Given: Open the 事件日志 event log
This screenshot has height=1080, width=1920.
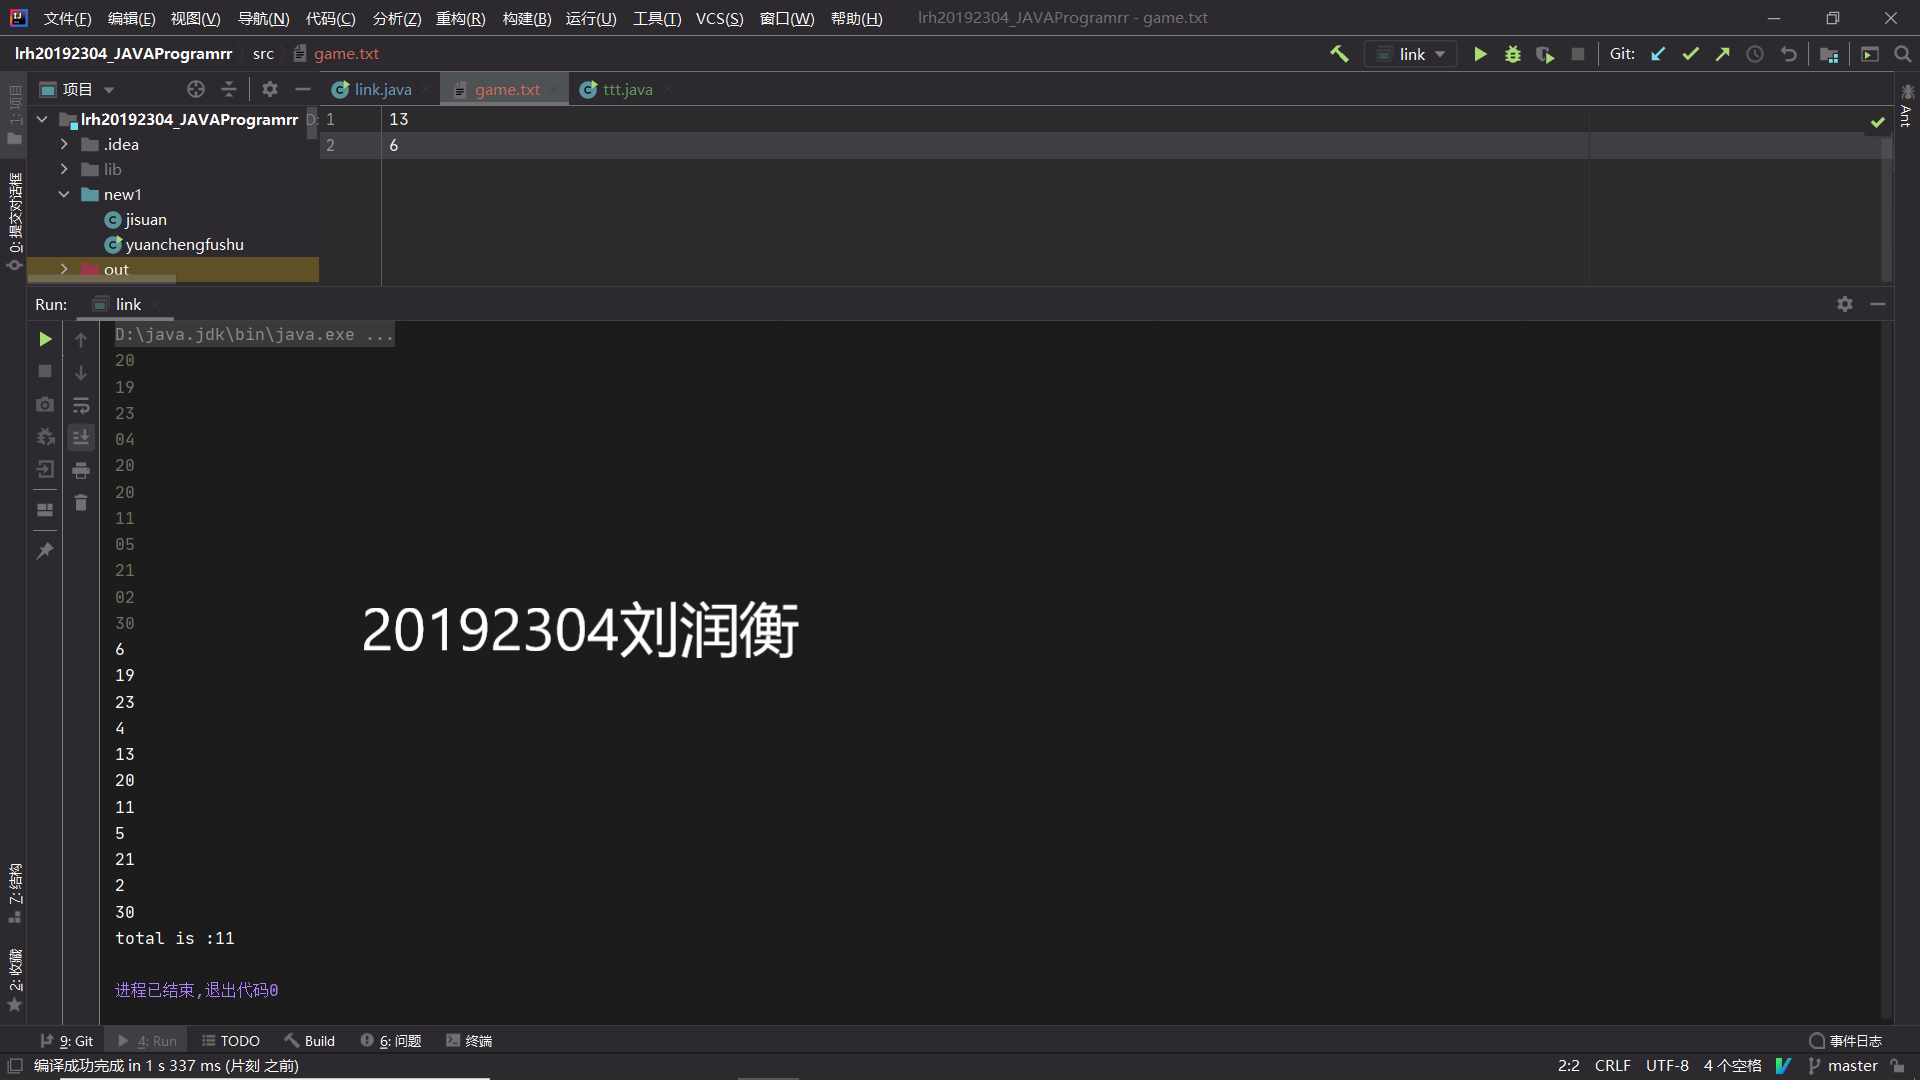Looking at the screenshot, I should [1846, 1040].
